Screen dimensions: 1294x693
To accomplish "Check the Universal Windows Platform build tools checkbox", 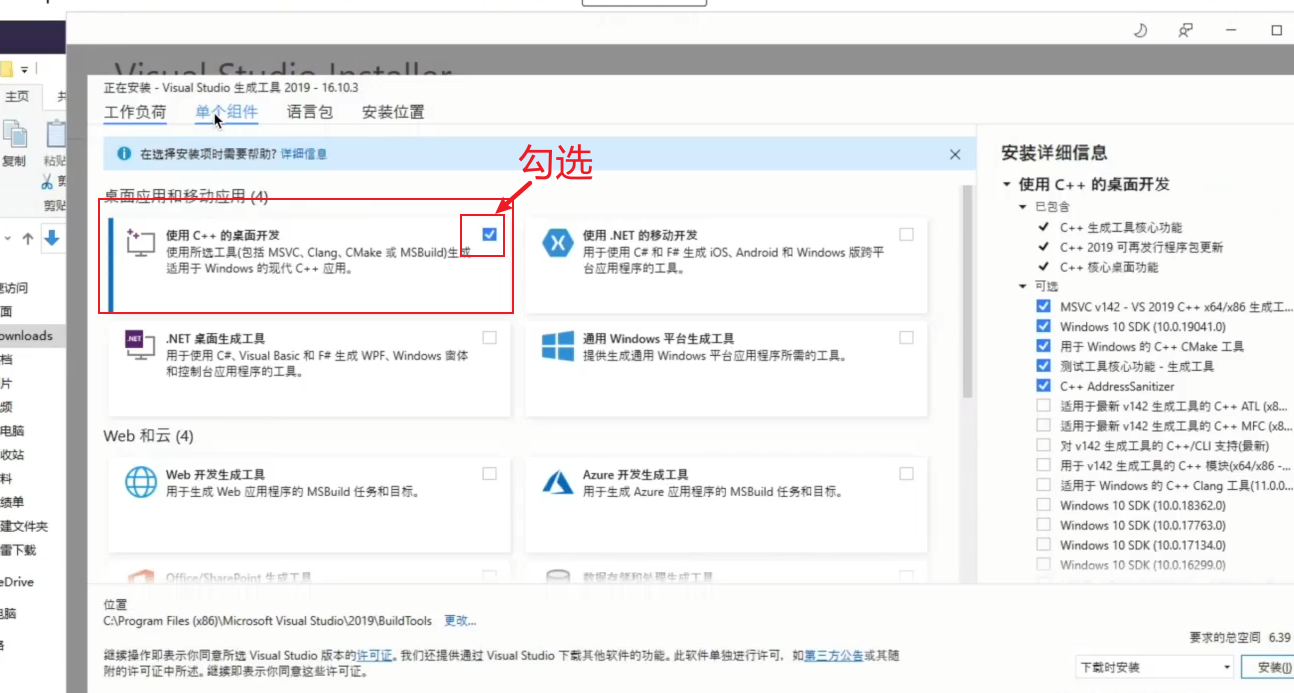I will point(906,338).
